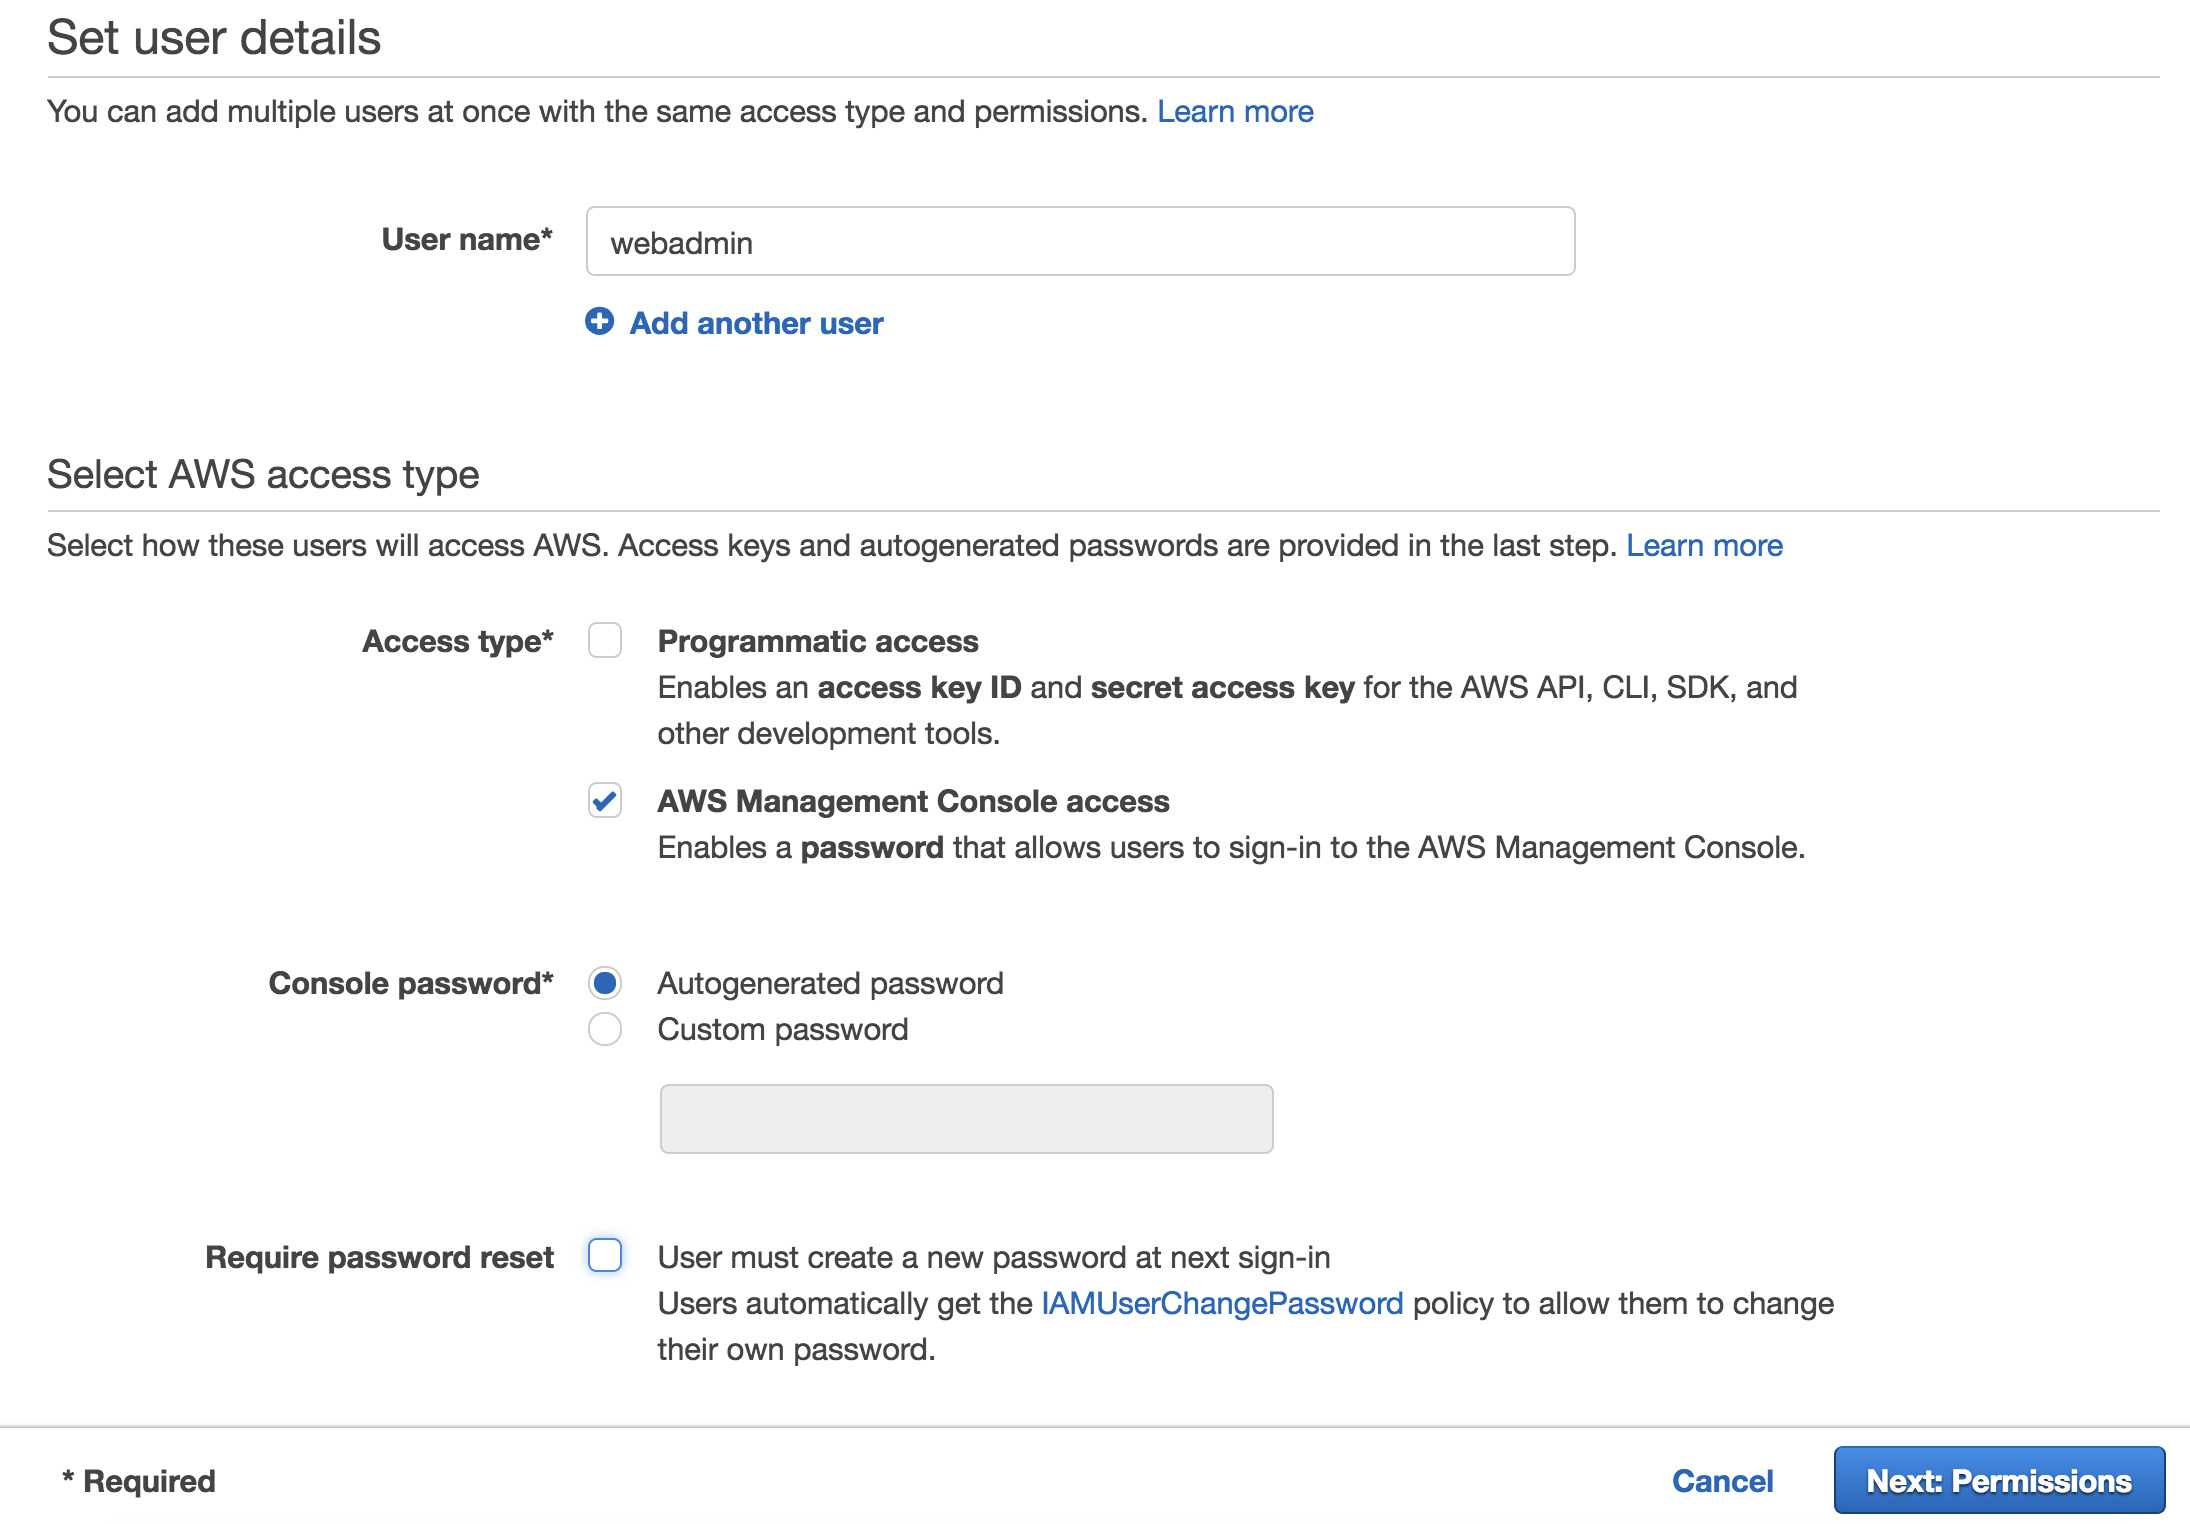Click the 'Add another user' link text

click(756, 324)
